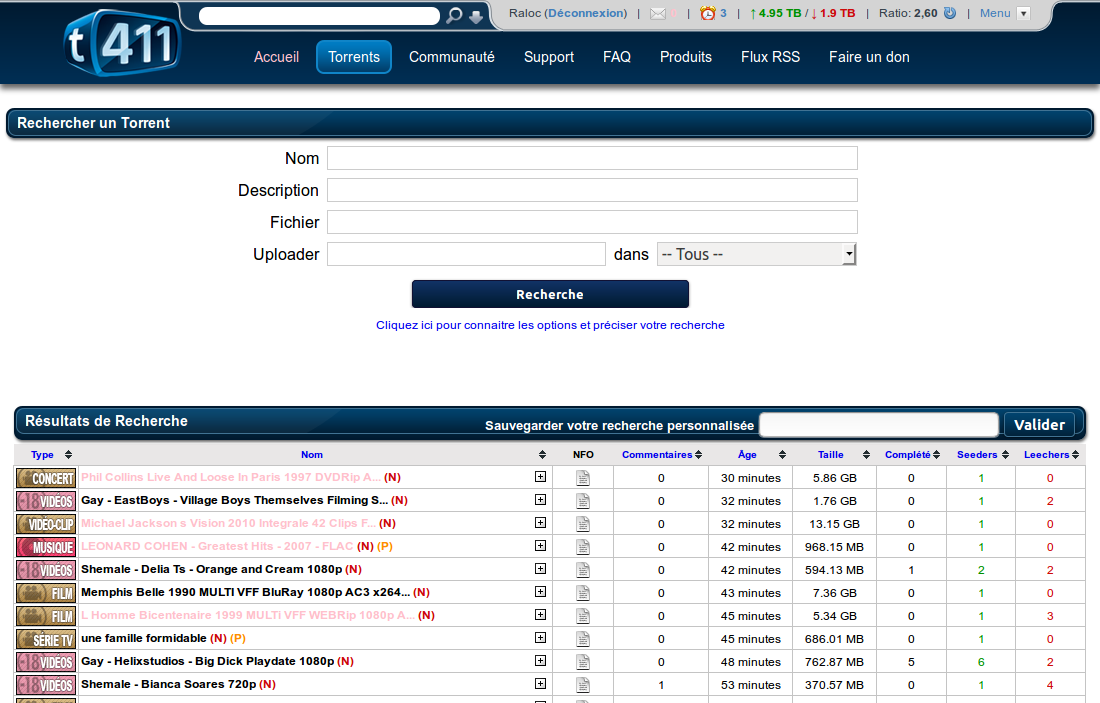Sort results using the Nom column arrows
This screenshot has height=703, width=1100.
(x=542, y=455)
